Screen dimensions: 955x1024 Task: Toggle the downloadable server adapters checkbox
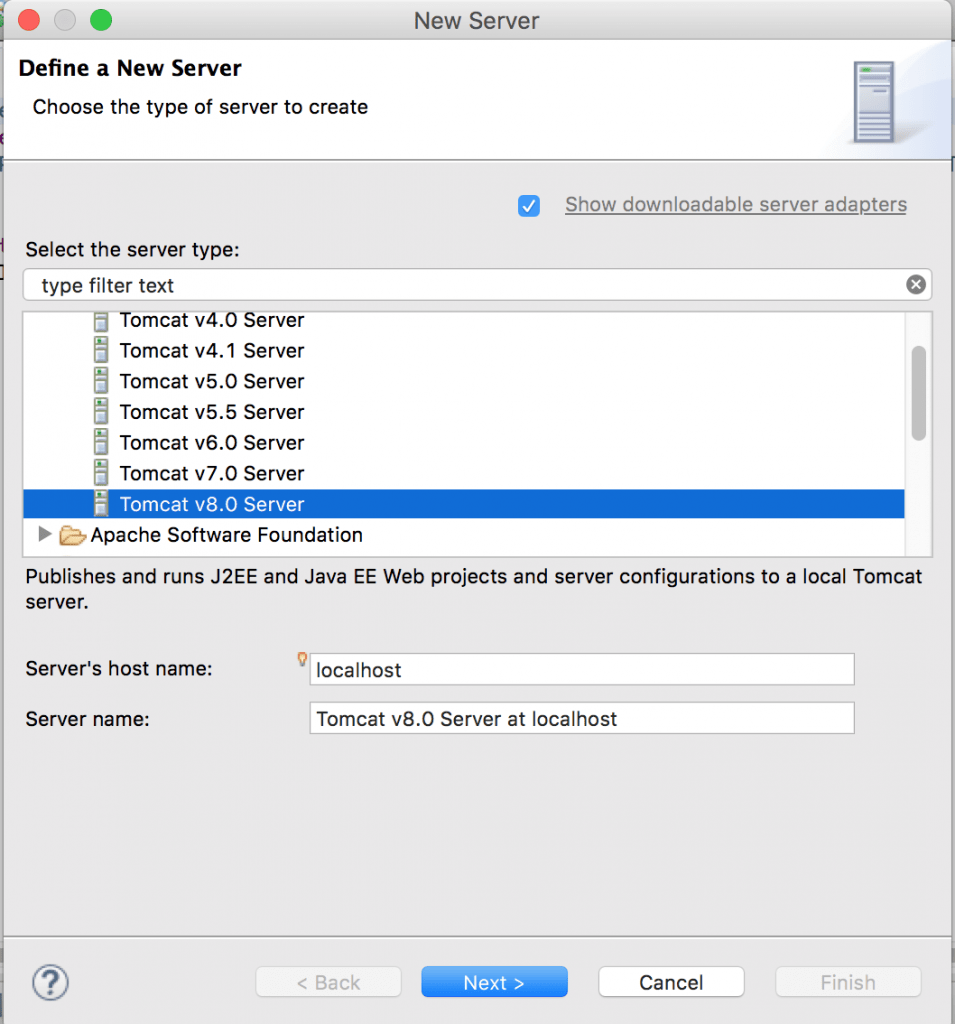click(x=529, y=204)
